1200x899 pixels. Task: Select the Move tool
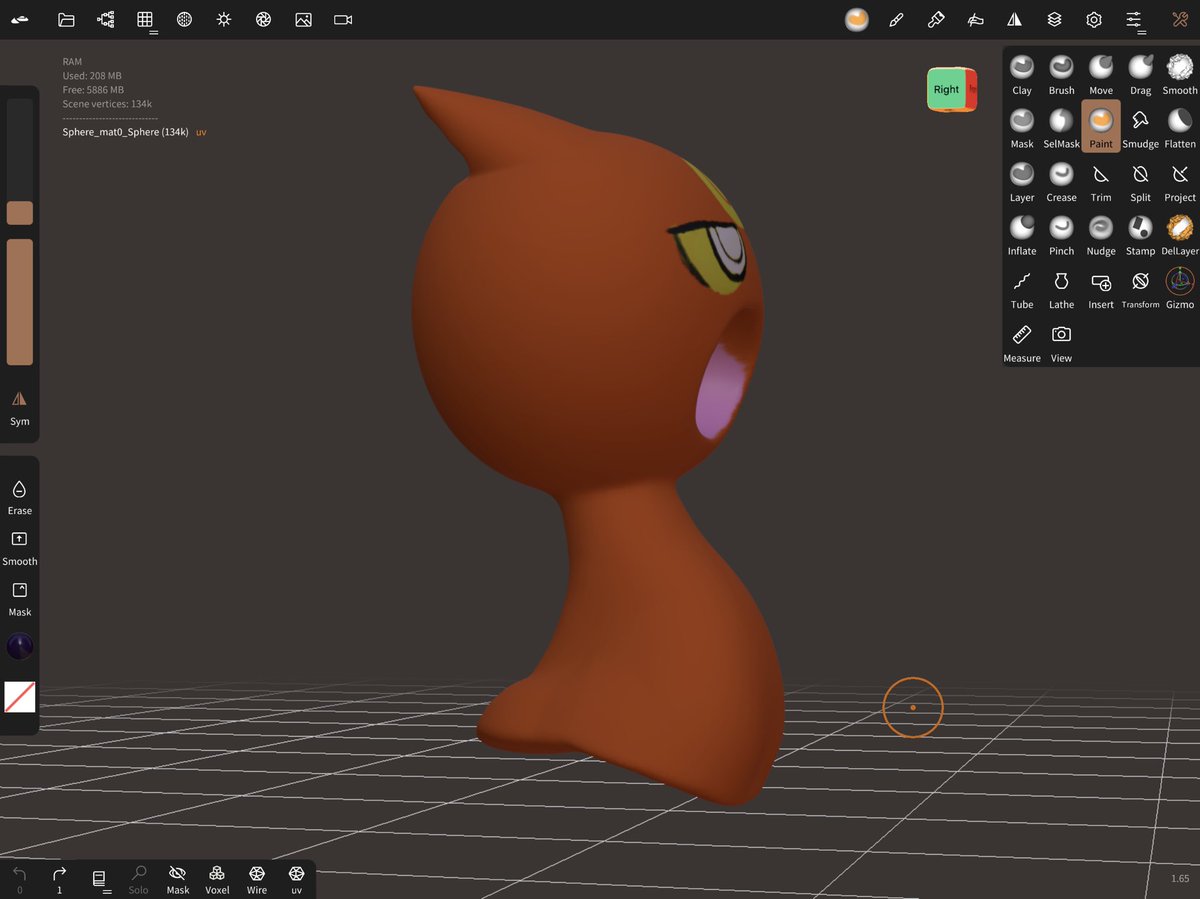[1101, 75]
